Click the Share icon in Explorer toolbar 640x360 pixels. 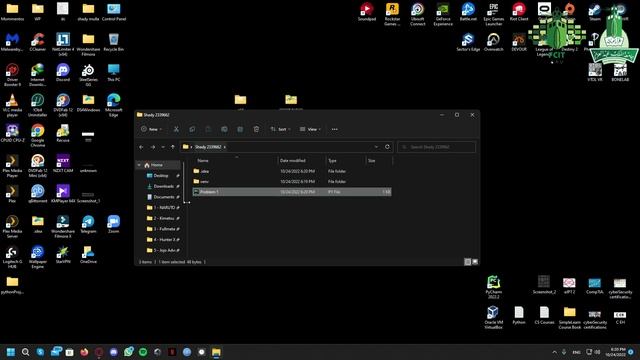240,129
